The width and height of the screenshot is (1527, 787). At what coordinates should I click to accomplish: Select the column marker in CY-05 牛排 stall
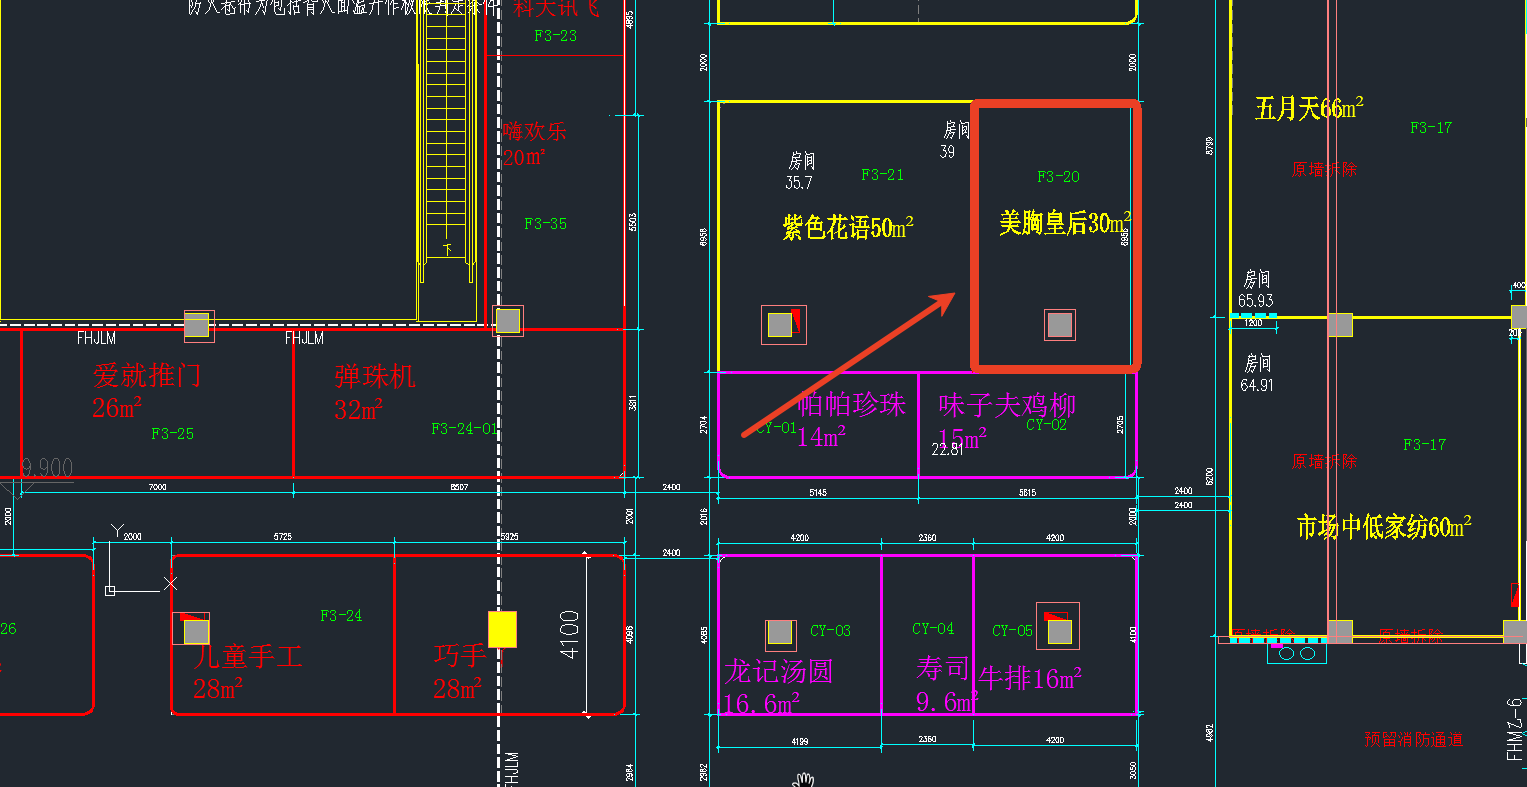click(x=1059, y=632)
